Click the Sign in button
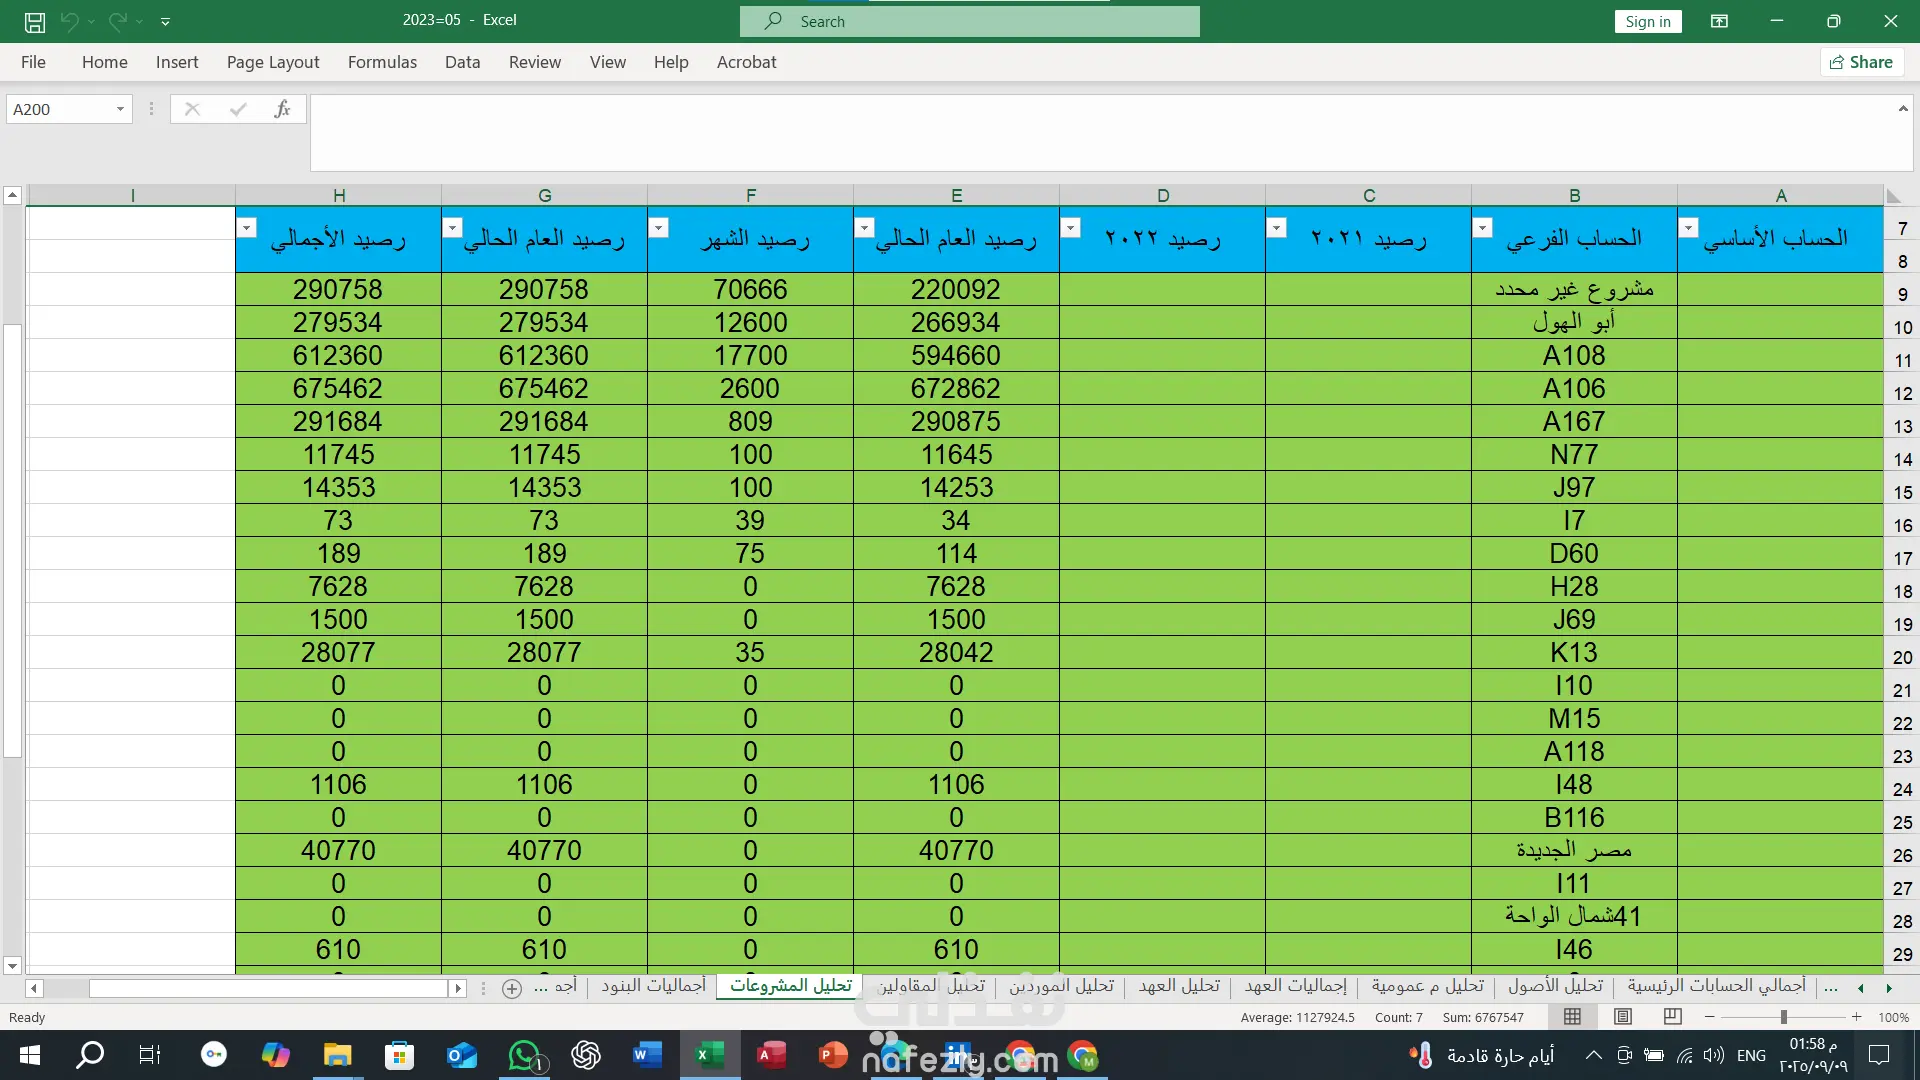This screenshot has height=1080, width=1920. click(x=1647, y=21)
